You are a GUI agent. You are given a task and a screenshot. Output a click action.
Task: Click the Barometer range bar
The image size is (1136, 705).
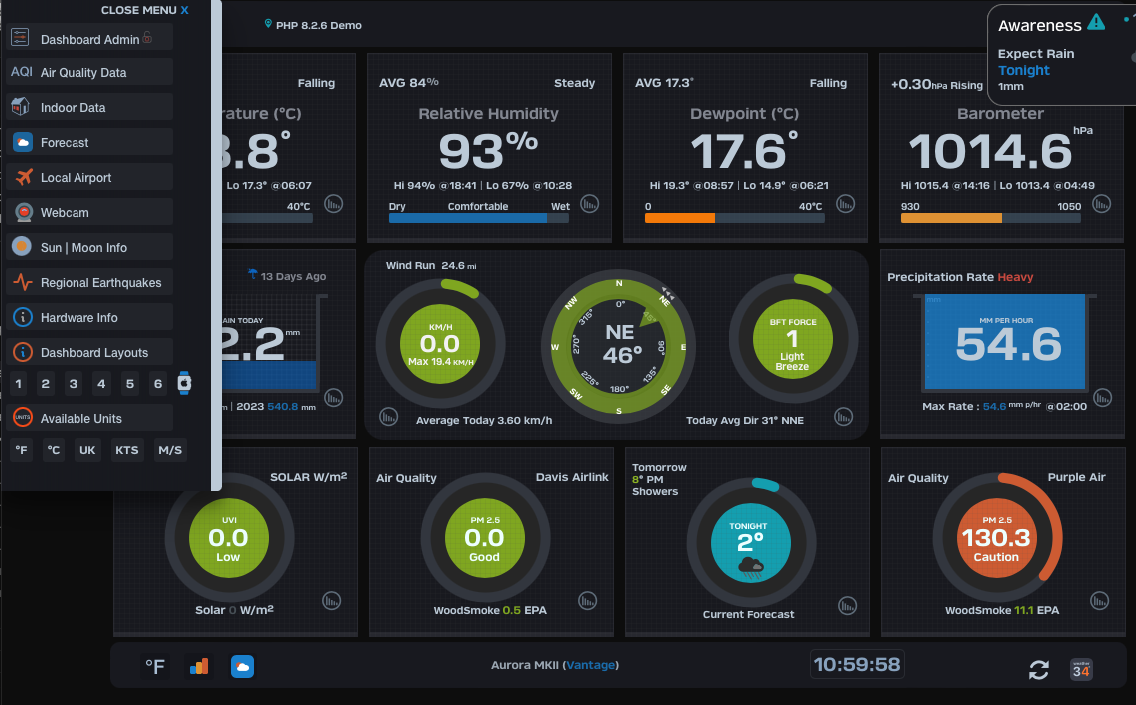click(991, 217)
